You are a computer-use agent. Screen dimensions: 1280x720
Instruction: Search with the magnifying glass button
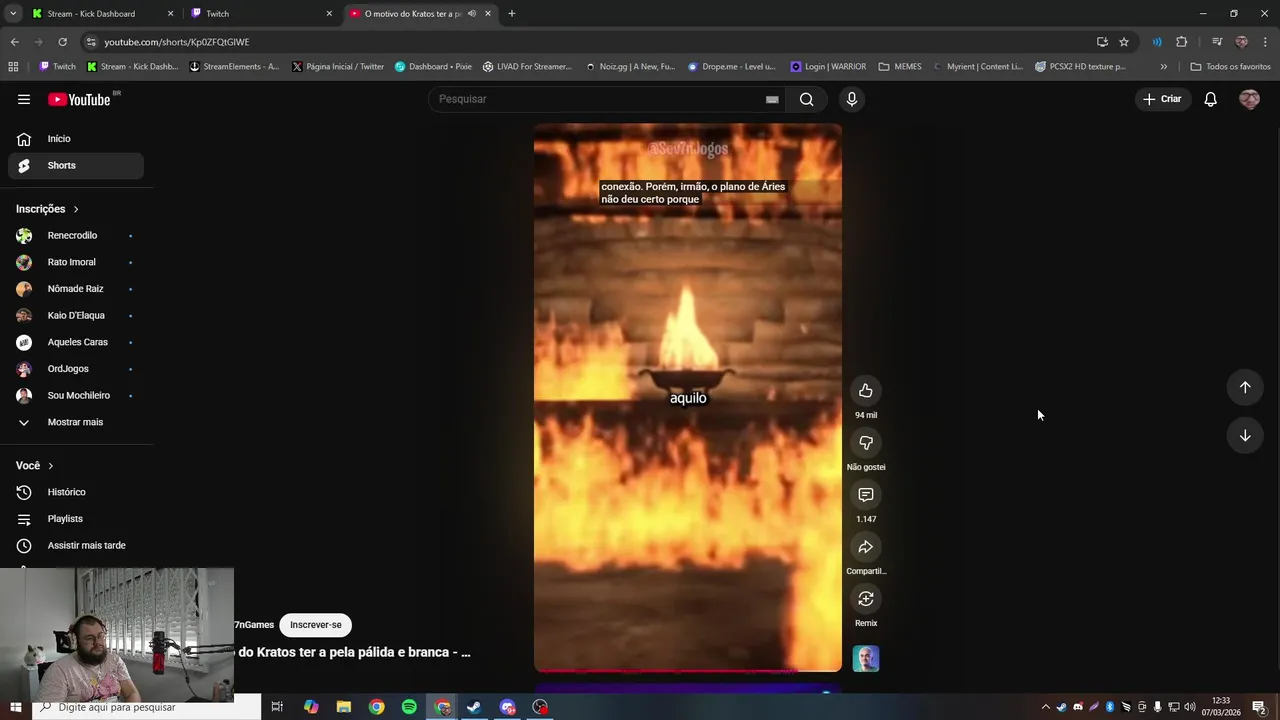point(806,99)
